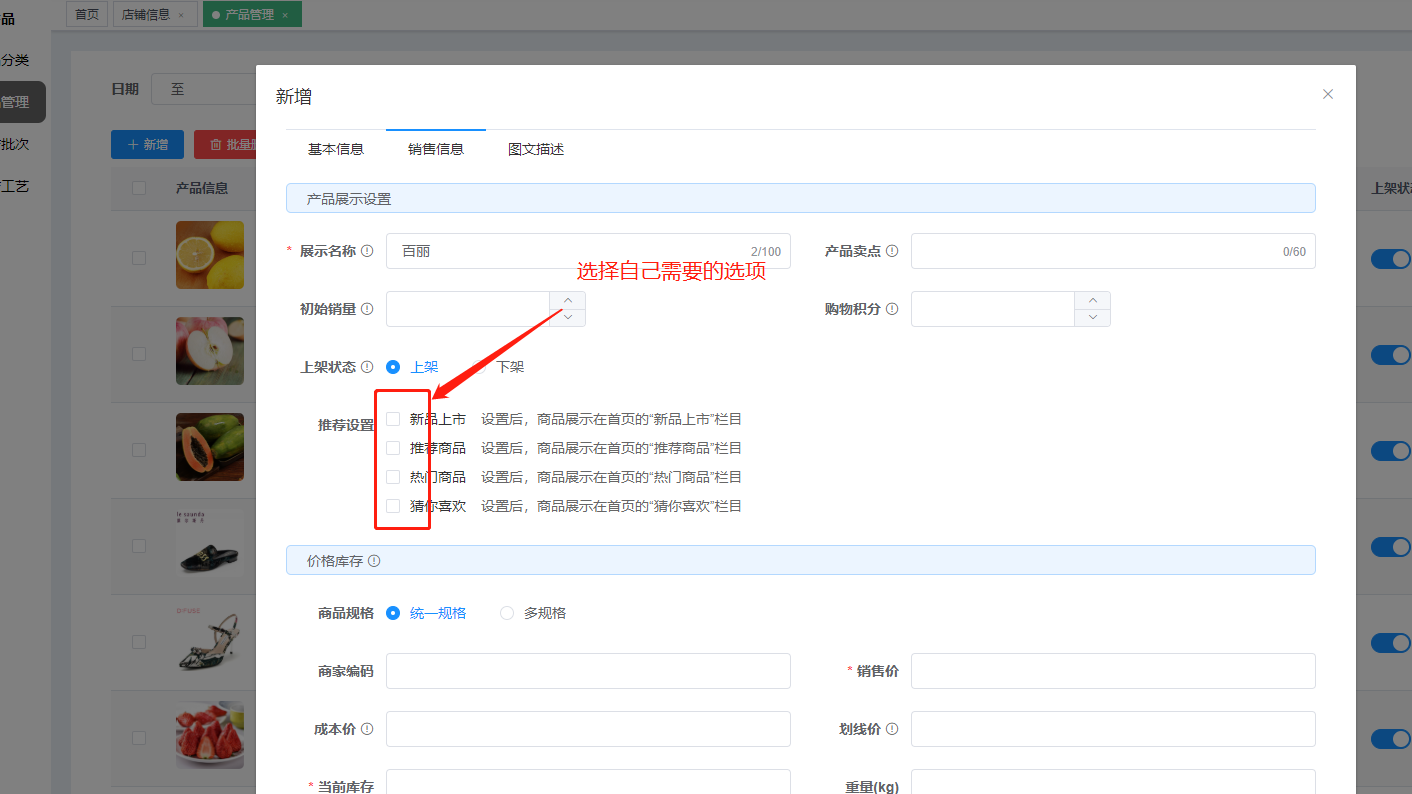Click the info icon beside 价格库存 header
The height and width of the screenshot is (794, 1412).
tap(374, 561)
